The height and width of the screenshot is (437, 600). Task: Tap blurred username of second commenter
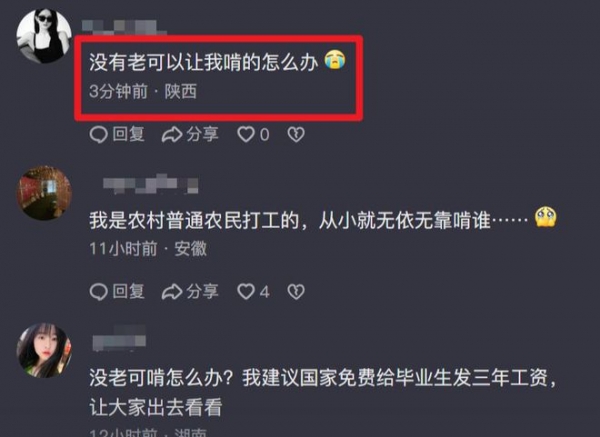point(150,184)
